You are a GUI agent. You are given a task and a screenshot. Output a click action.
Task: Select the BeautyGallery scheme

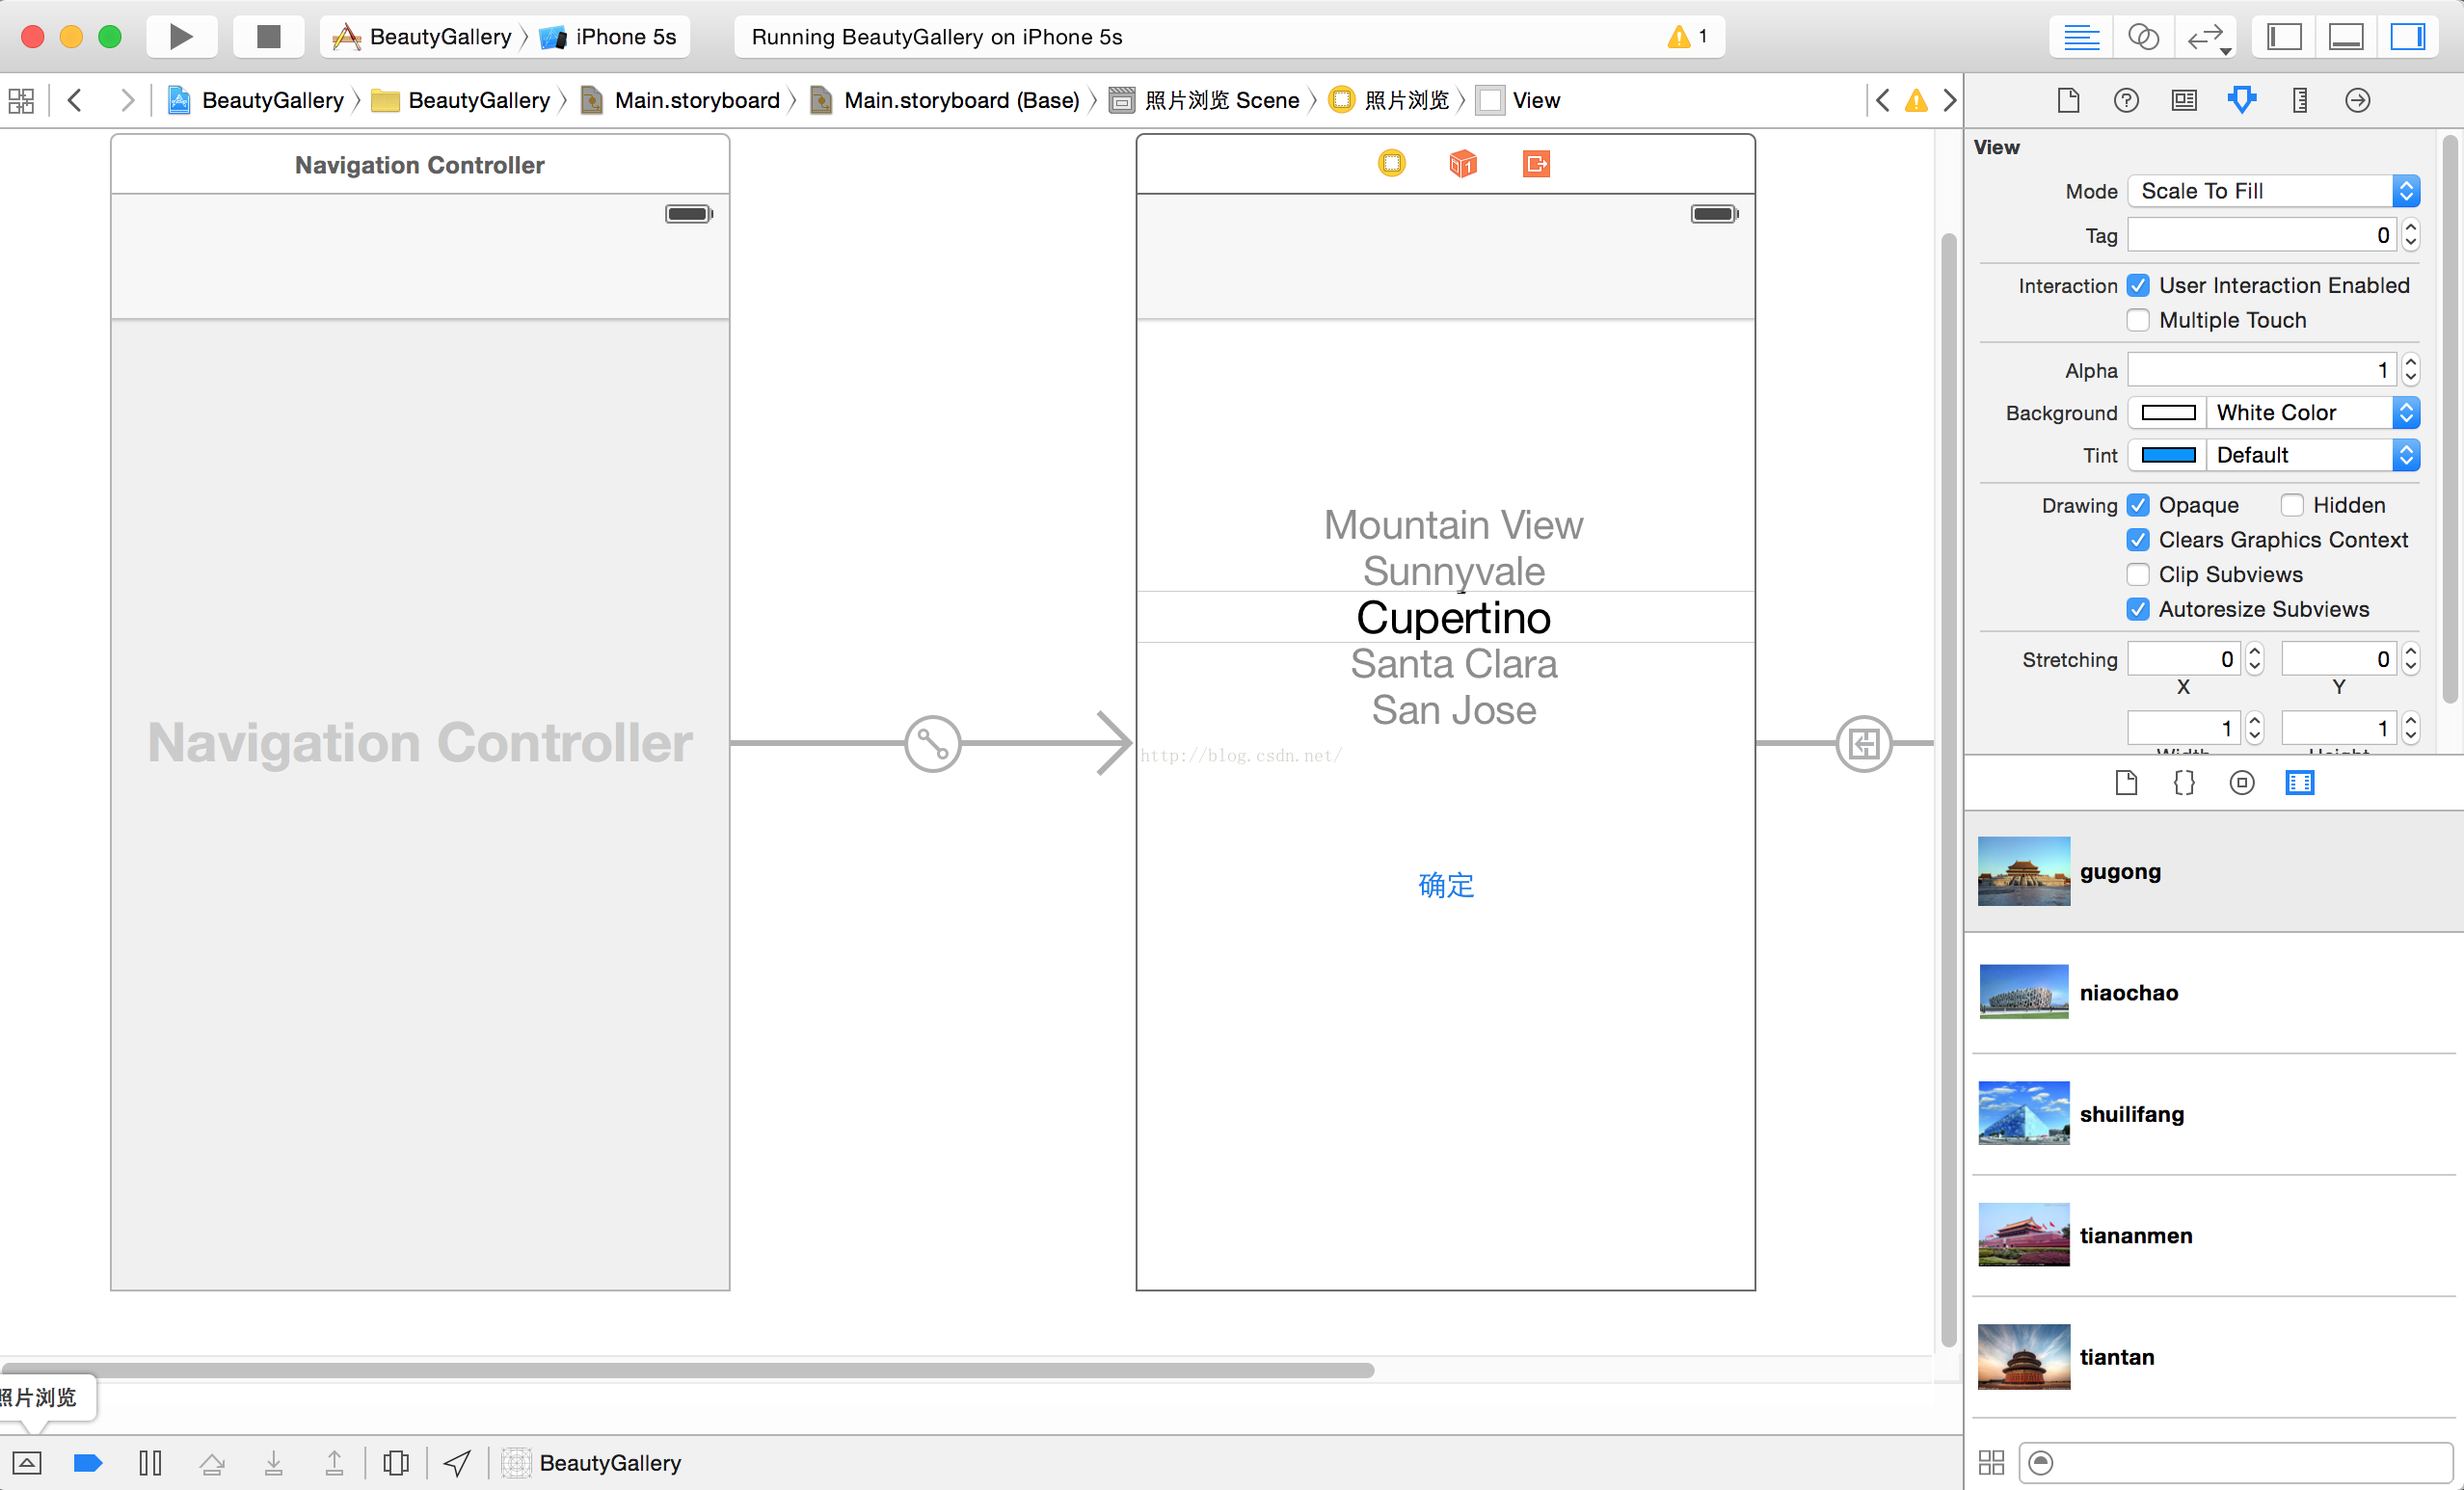[422, 37]
